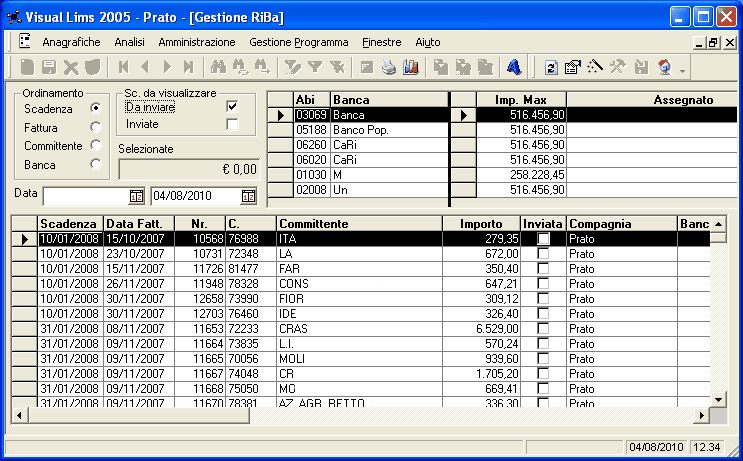This screenshot has height=461, width=743.
Task: Click the Imp. Max column header
Action: (521, 100)
